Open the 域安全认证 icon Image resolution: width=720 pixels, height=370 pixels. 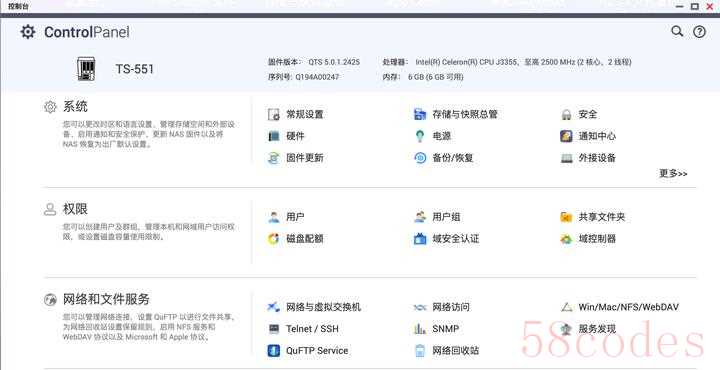pos(420,239)
